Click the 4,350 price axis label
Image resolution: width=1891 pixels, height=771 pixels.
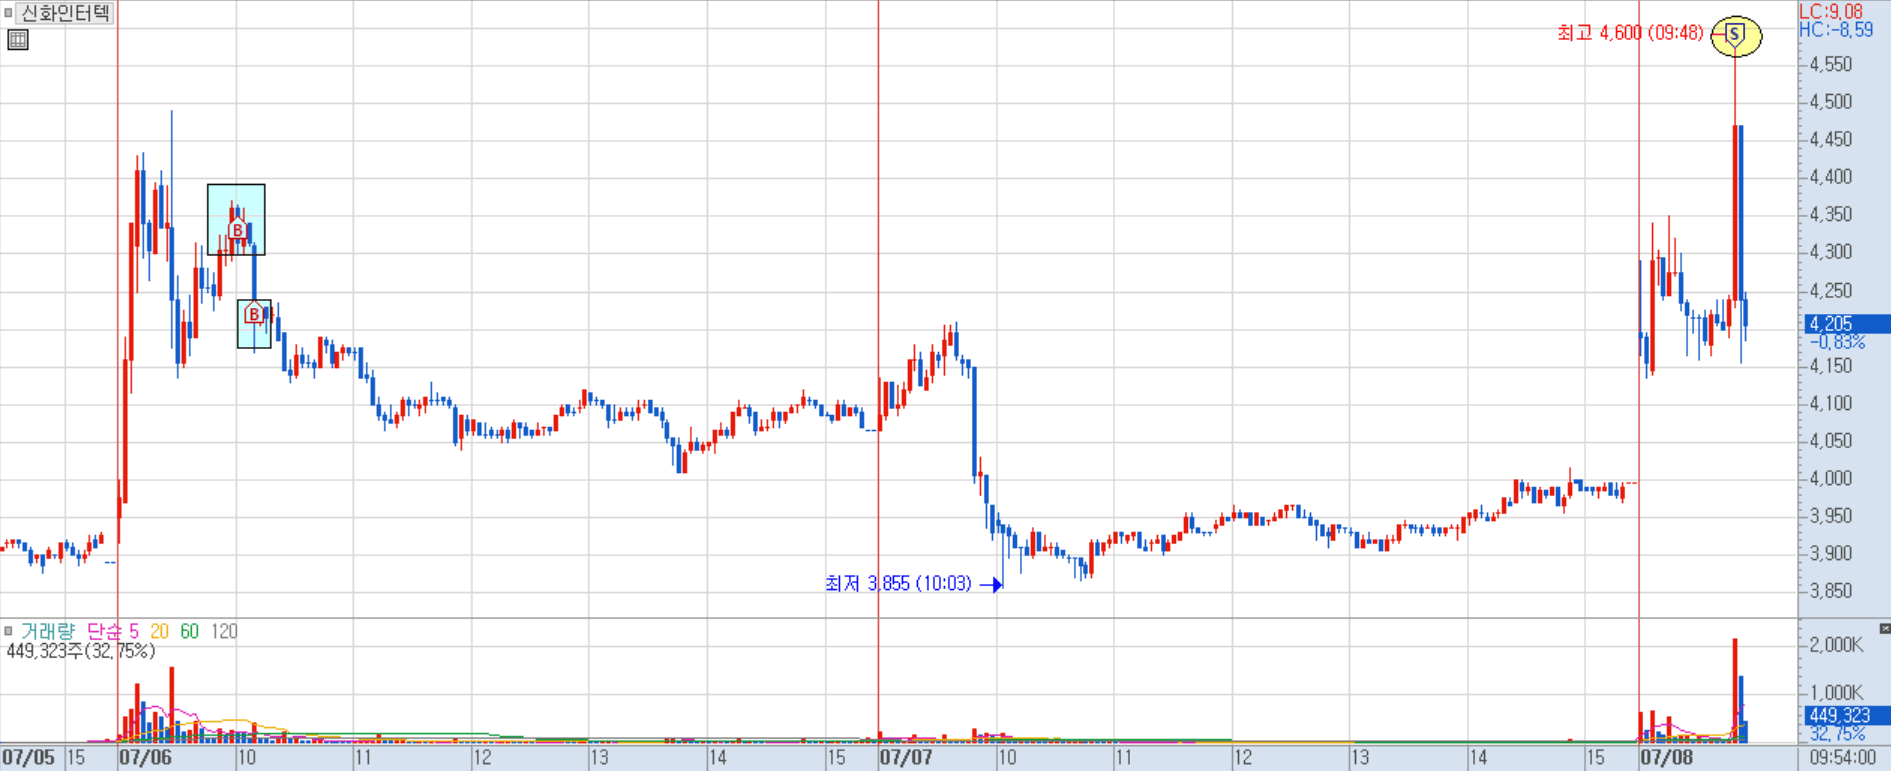click(1831, 215)
